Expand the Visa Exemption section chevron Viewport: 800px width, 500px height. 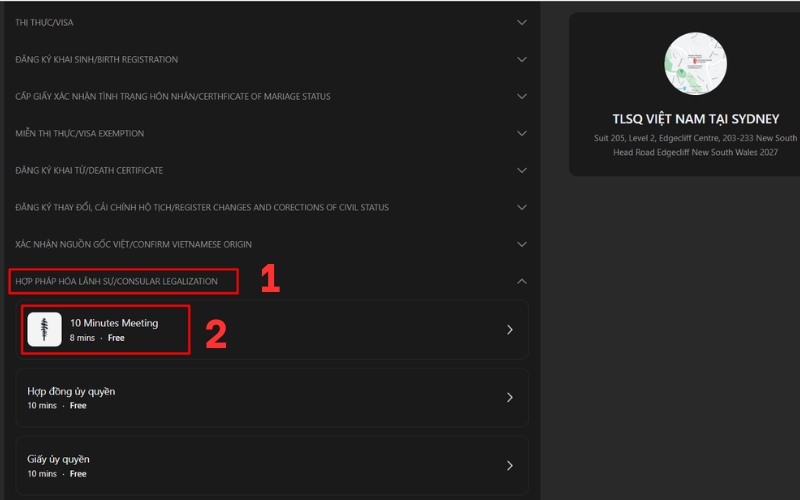click(x=521, y=133)
